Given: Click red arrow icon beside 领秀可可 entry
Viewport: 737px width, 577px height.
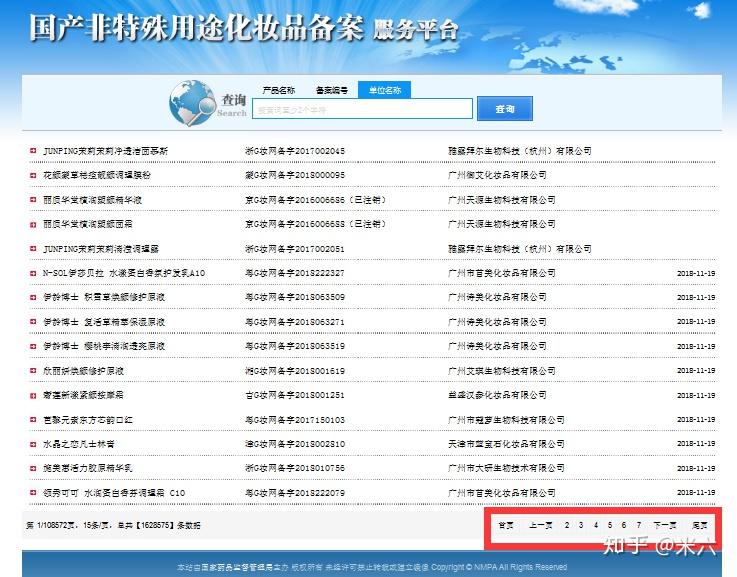Looking at the screenshot, I should click(33, 493).
